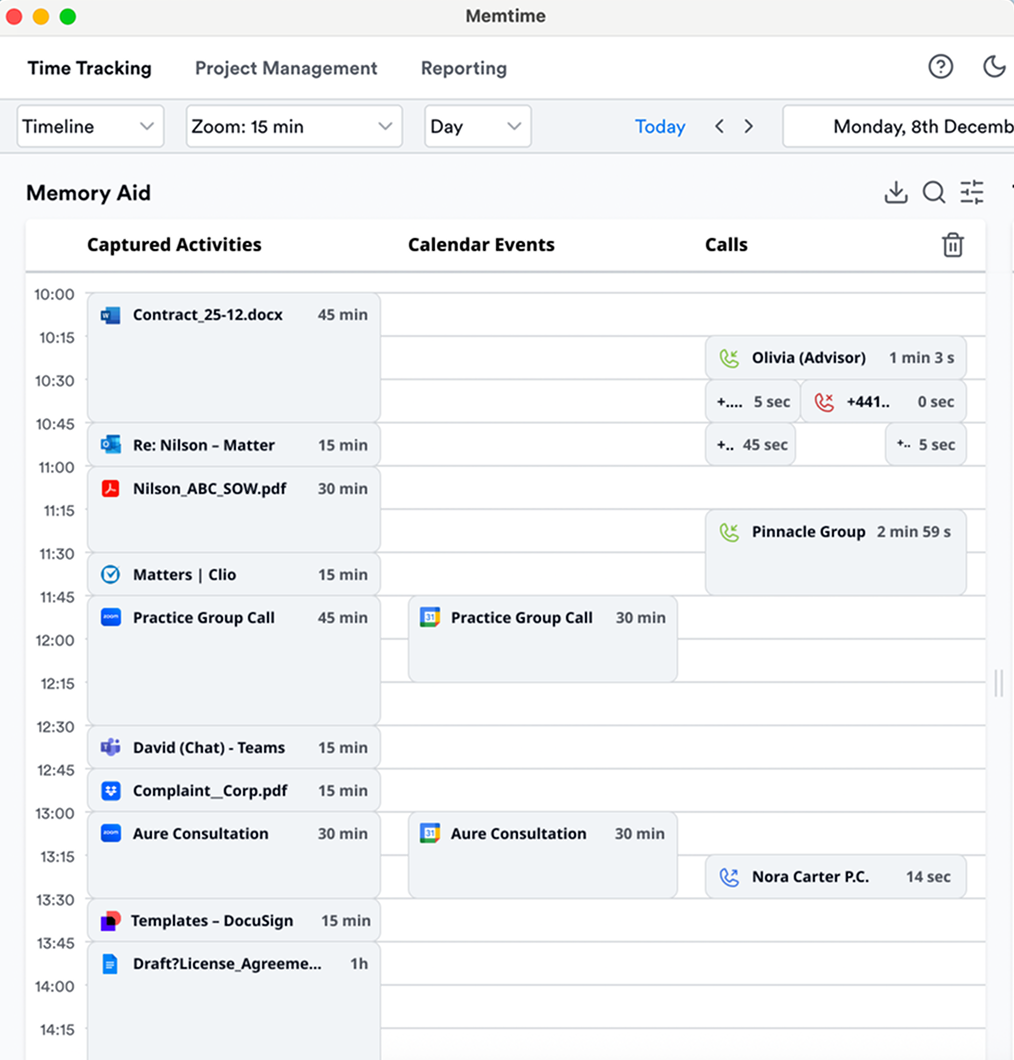This screenshot has height=1060, width=1014.
Task: Open the Timeline view dropdown
Action: (90, 126)
